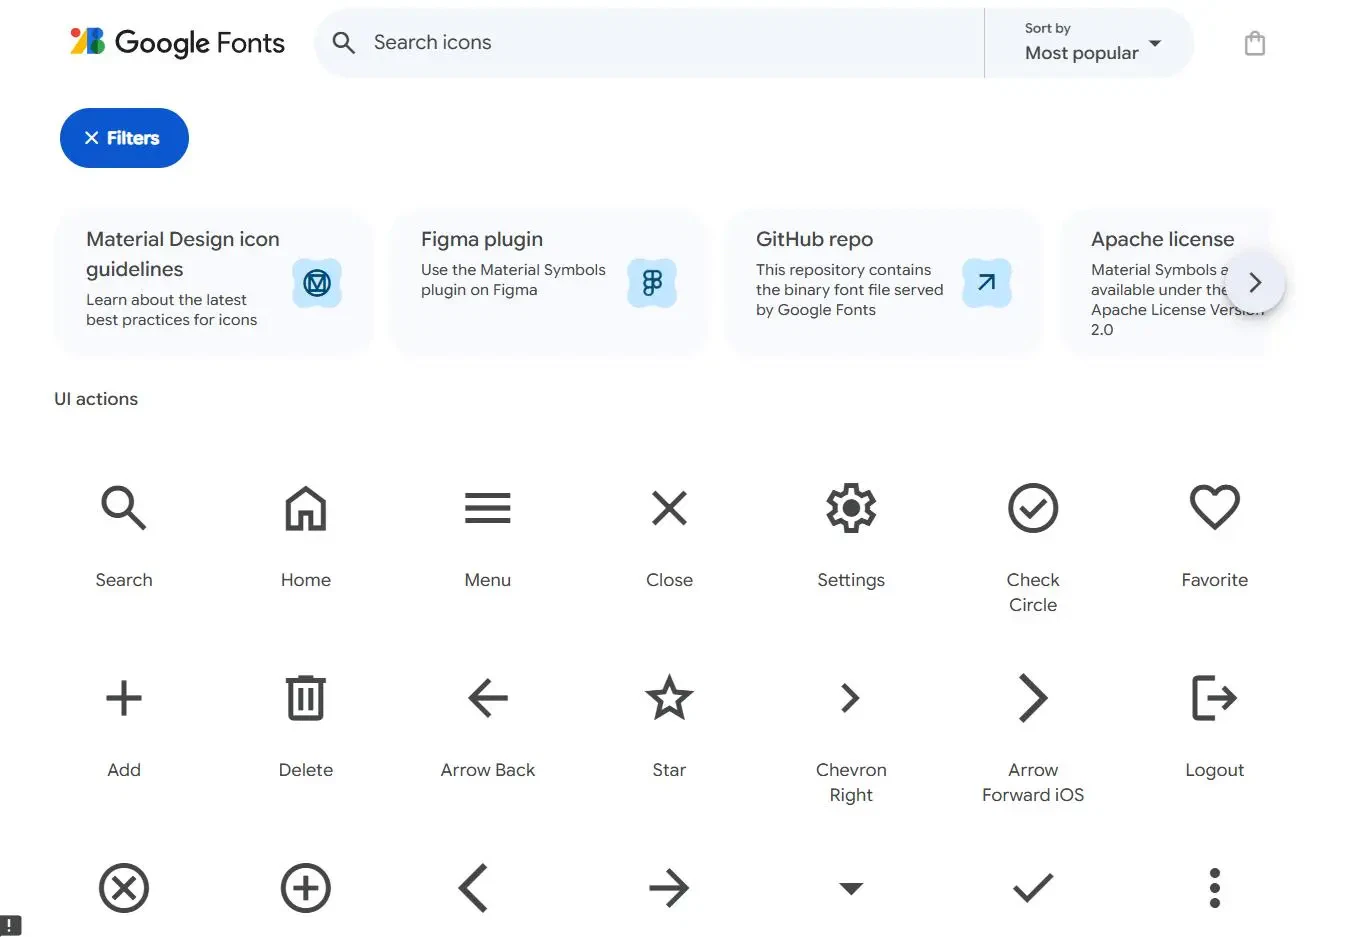
Task: Select the Settings gear icon
Action: click(850, 508)
